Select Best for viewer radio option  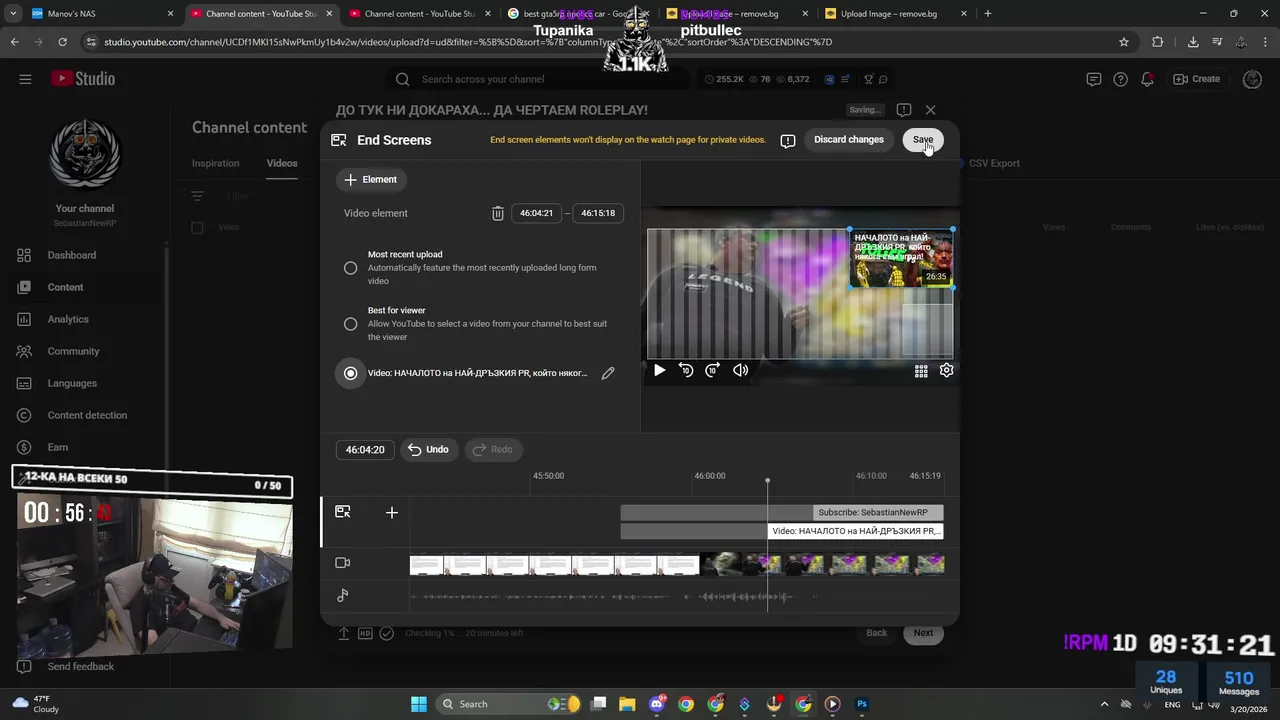tap(350, 324)
